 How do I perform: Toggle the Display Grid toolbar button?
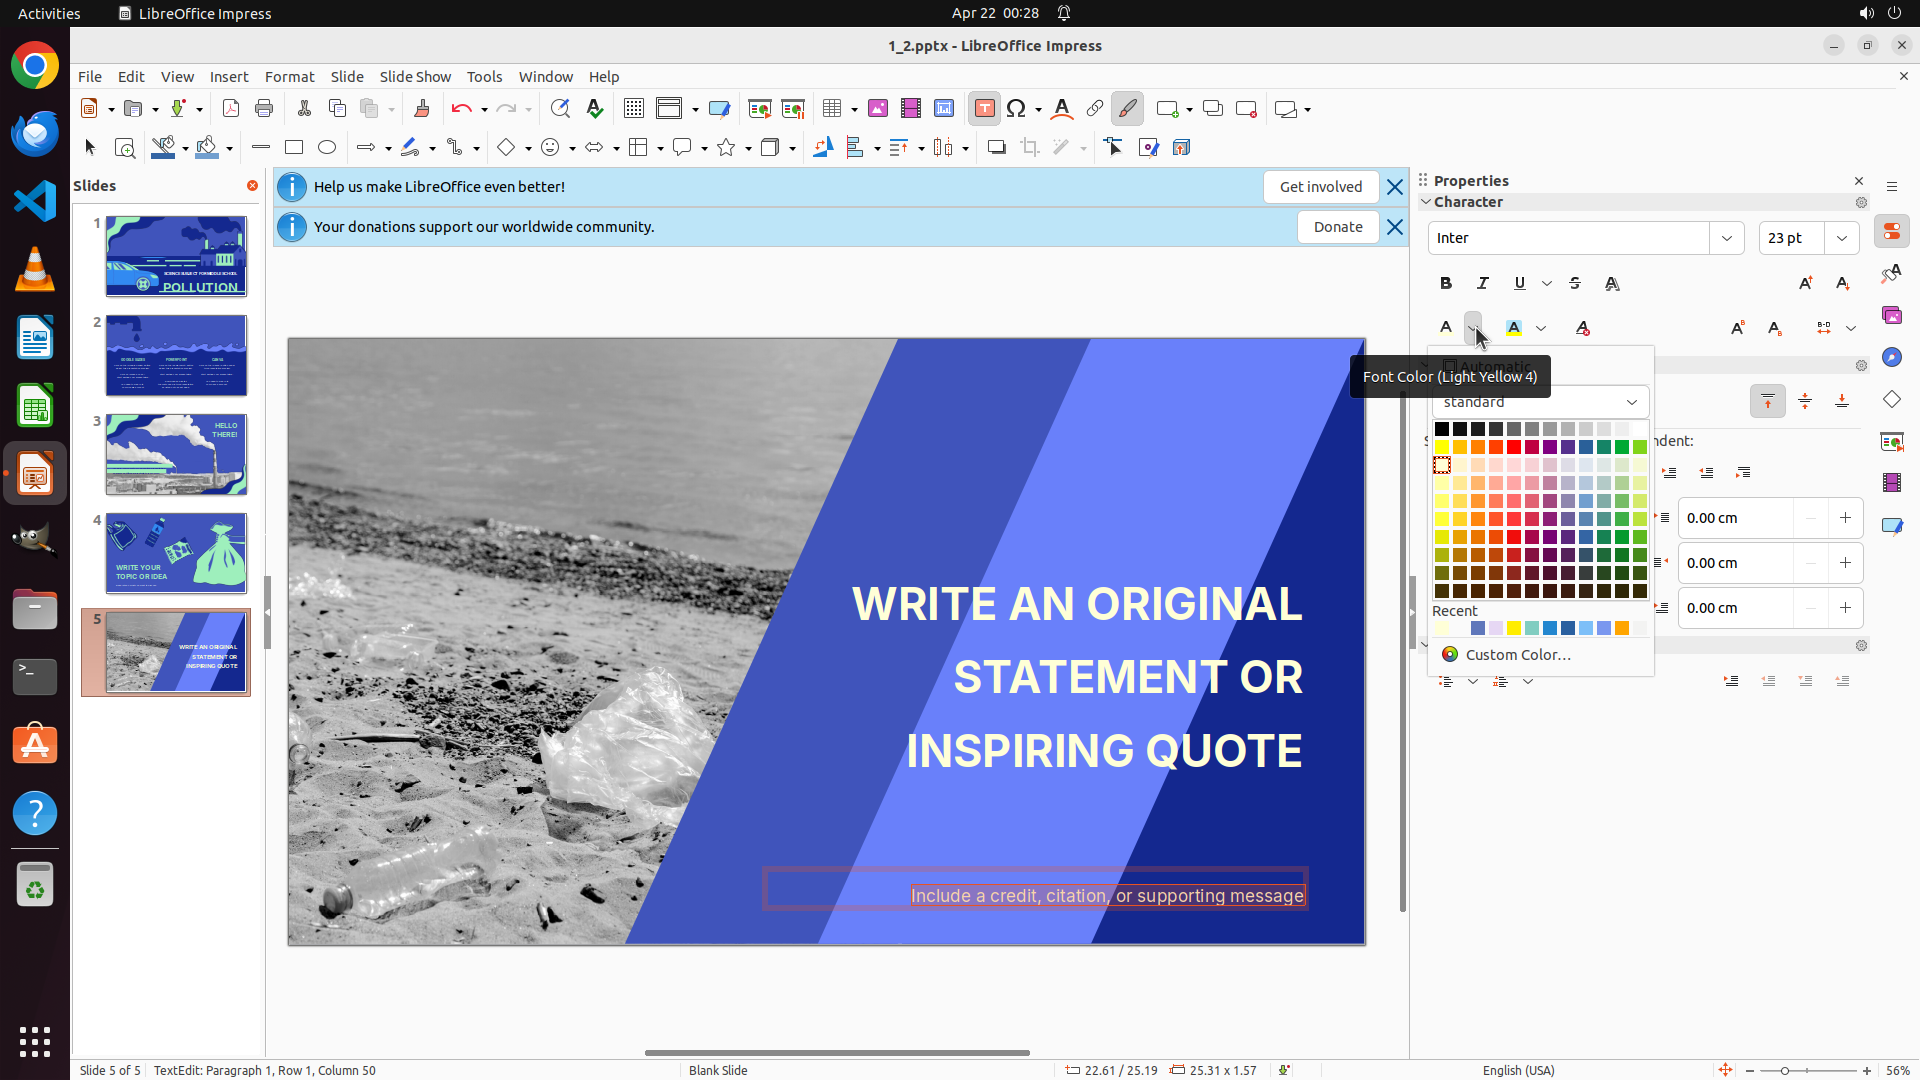(x=633, y=109)
